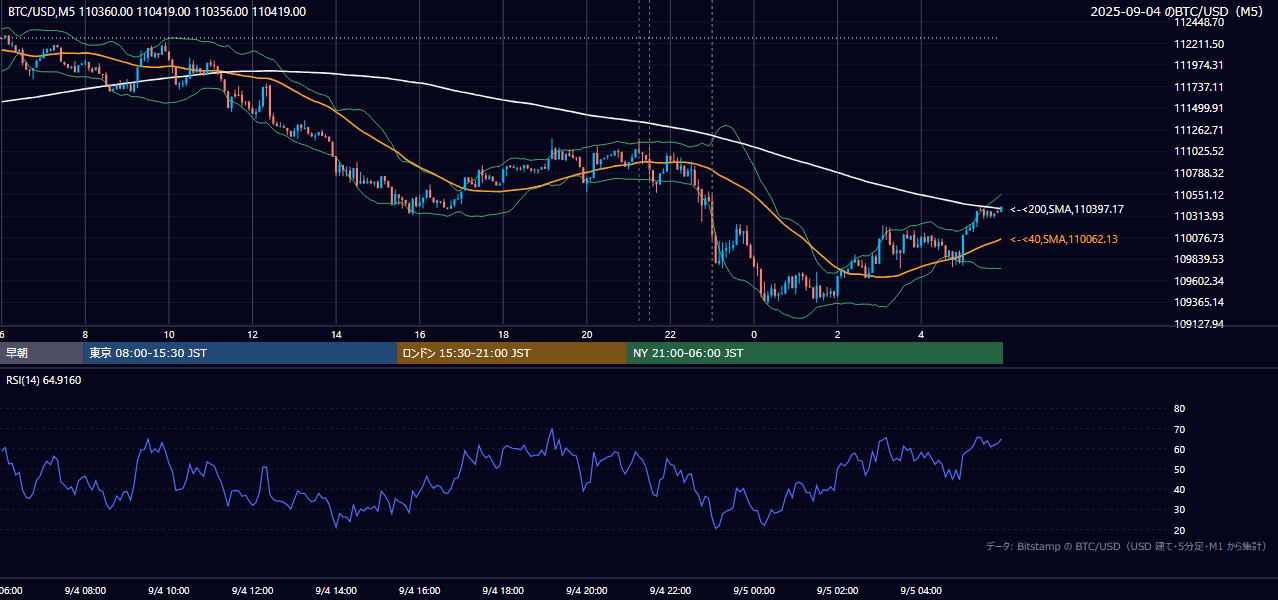Click price axis label 110788.32

tap(1199, 173)
